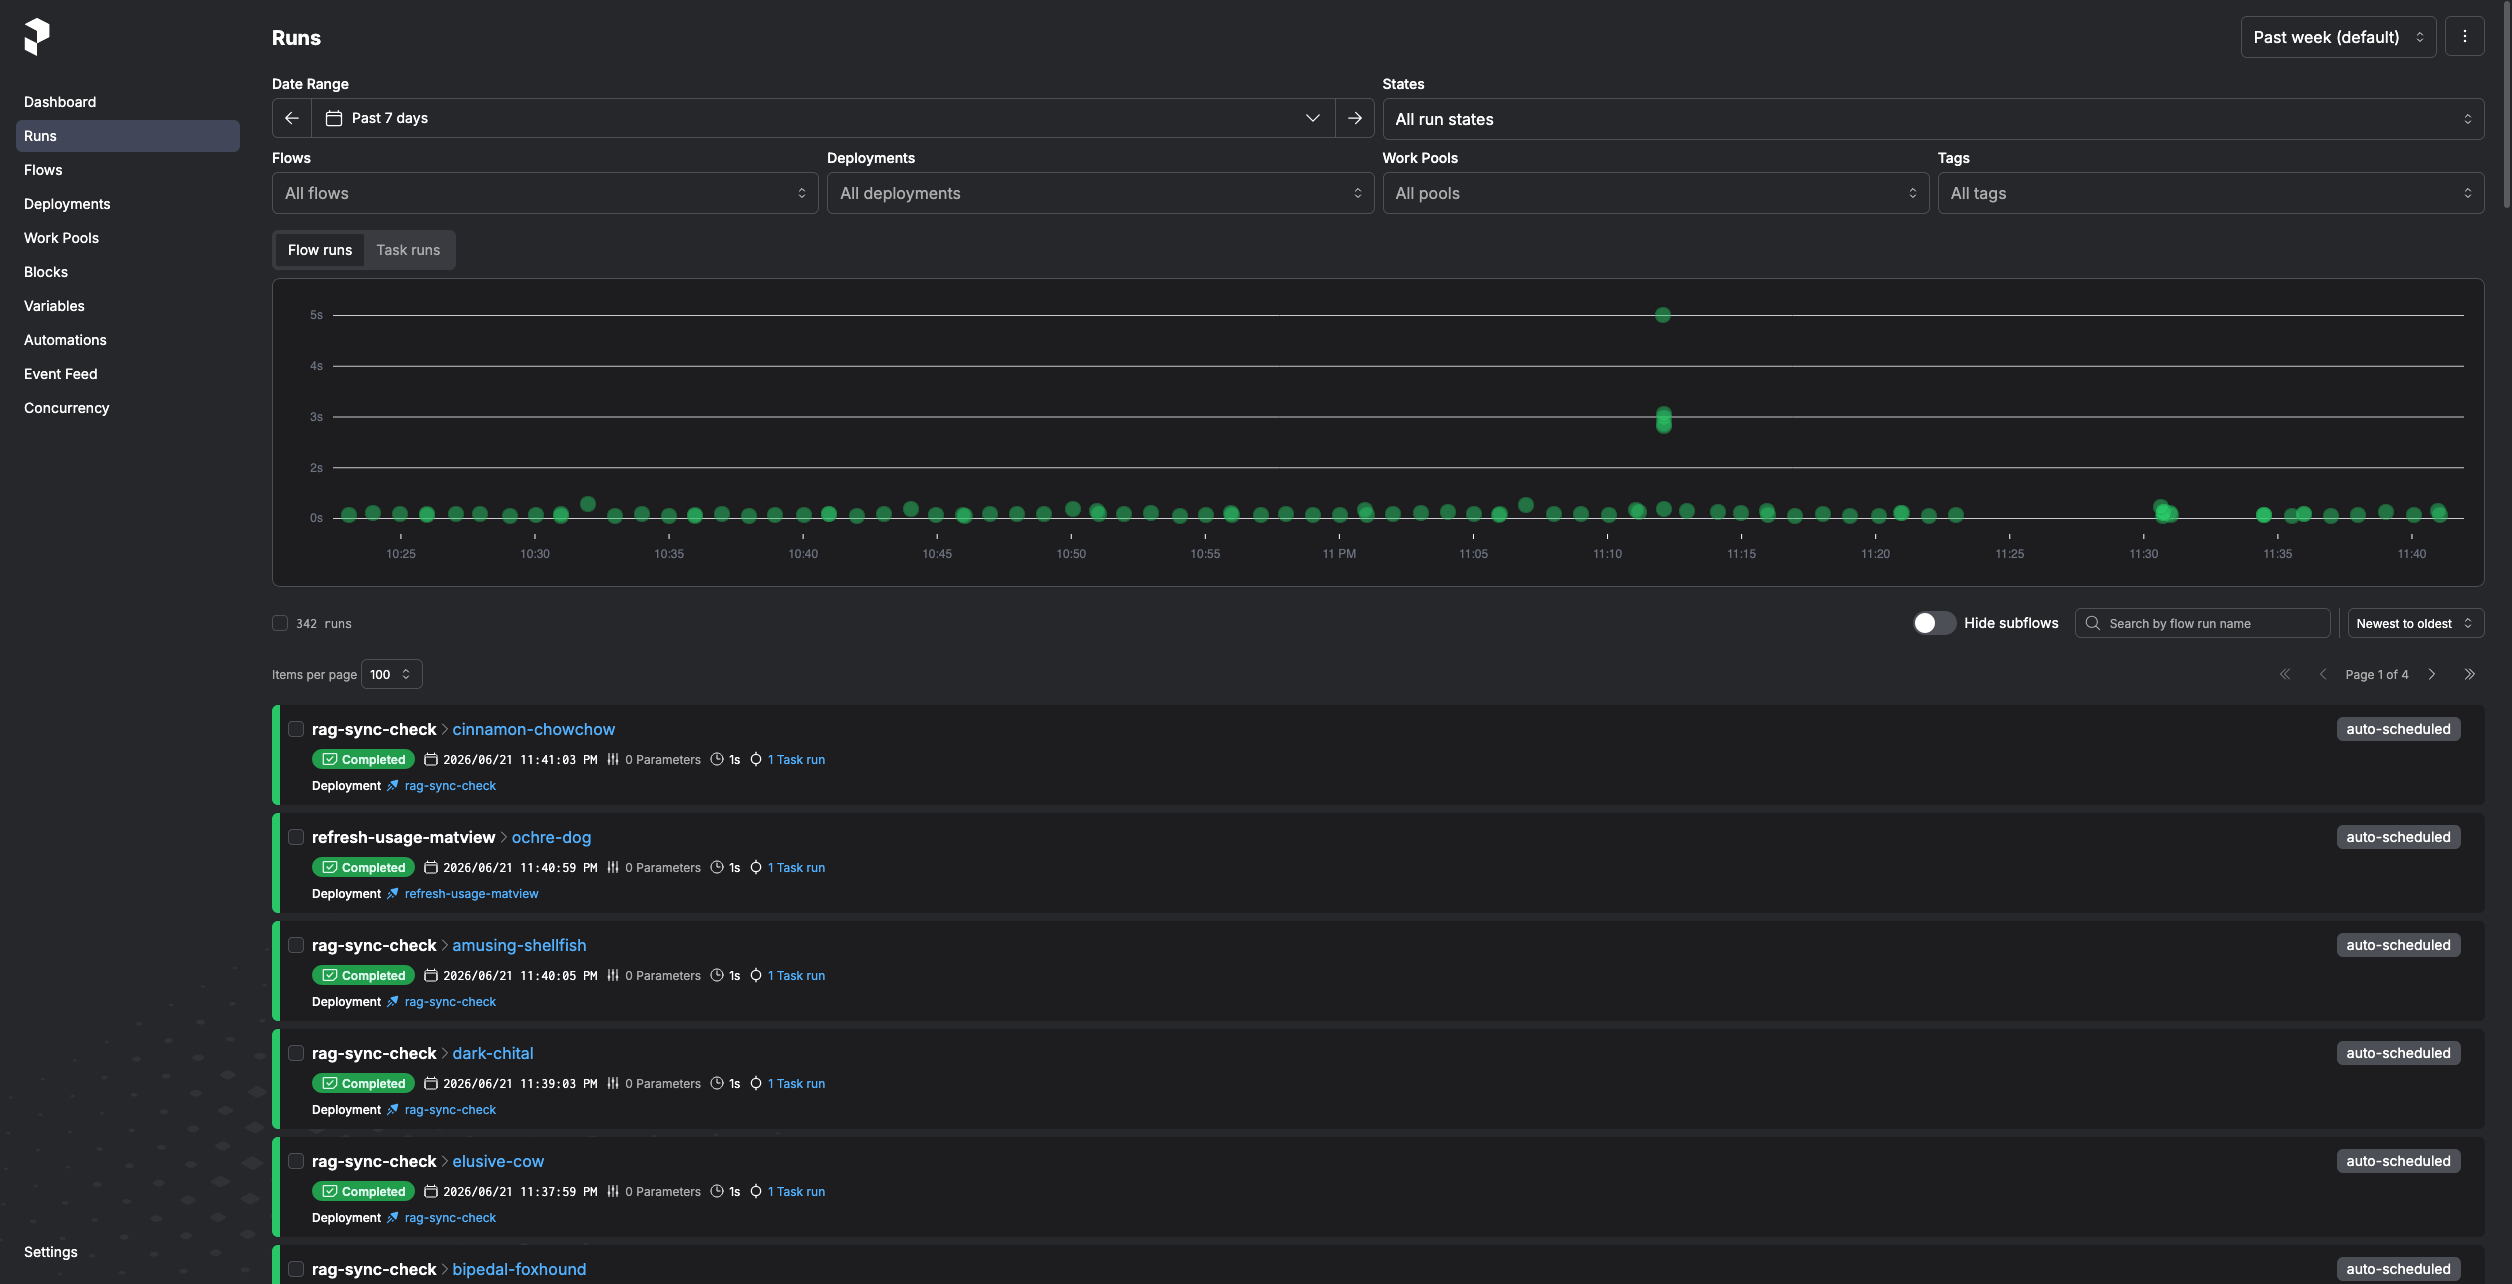Click clock icon on dark-chital run

pos(717,1083)
